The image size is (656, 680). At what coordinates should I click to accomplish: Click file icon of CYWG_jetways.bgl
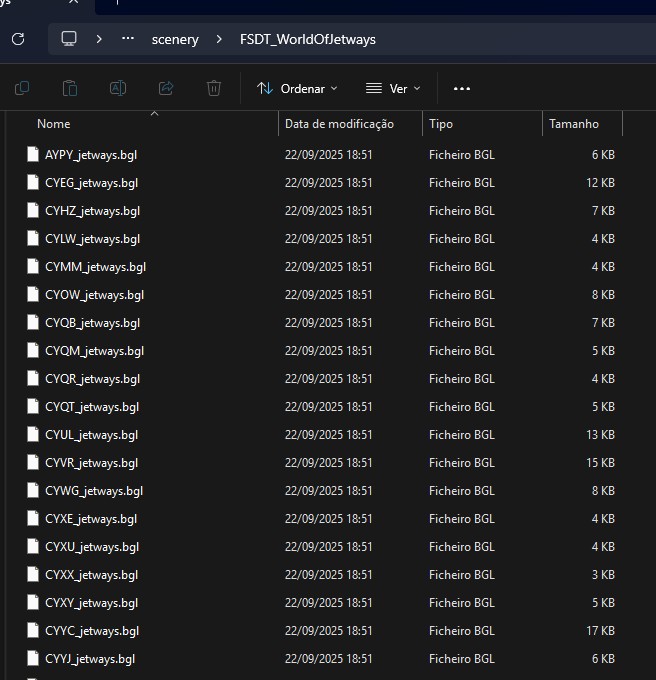pos(33,490)
